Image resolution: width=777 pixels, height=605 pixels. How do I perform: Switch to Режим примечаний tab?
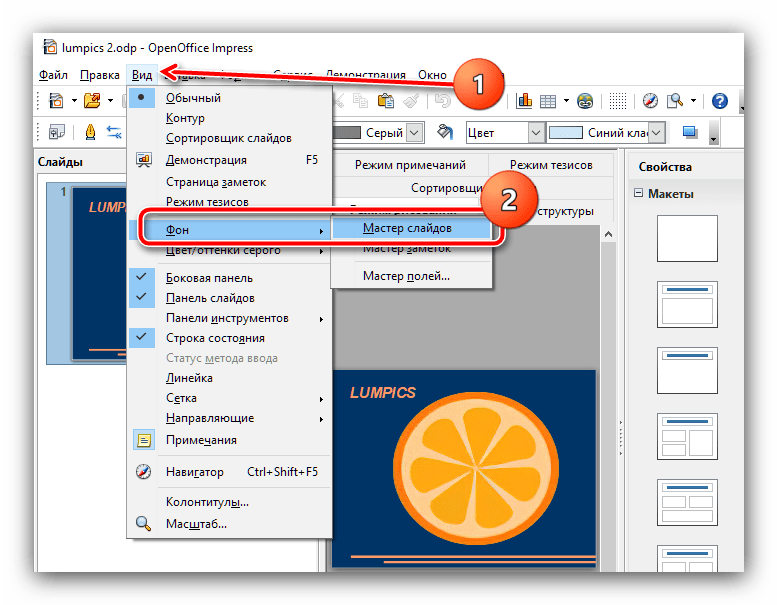pos(410,165)
